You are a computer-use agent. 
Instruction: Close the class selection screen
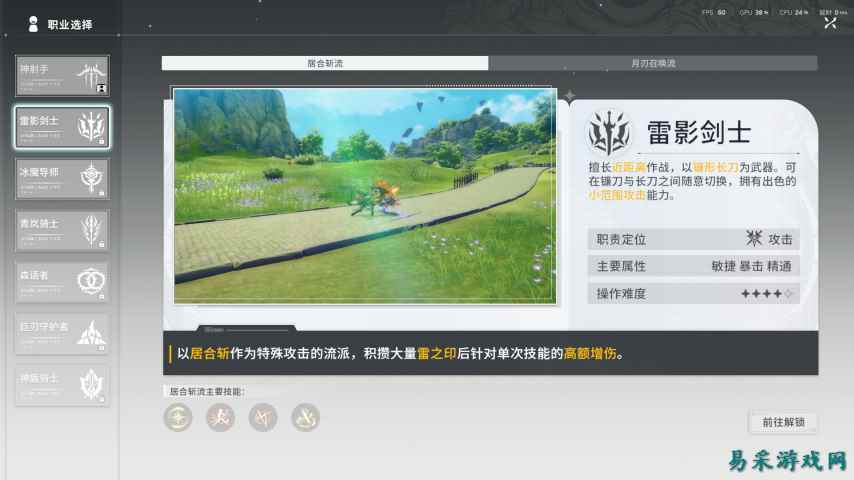click(830, 23)
